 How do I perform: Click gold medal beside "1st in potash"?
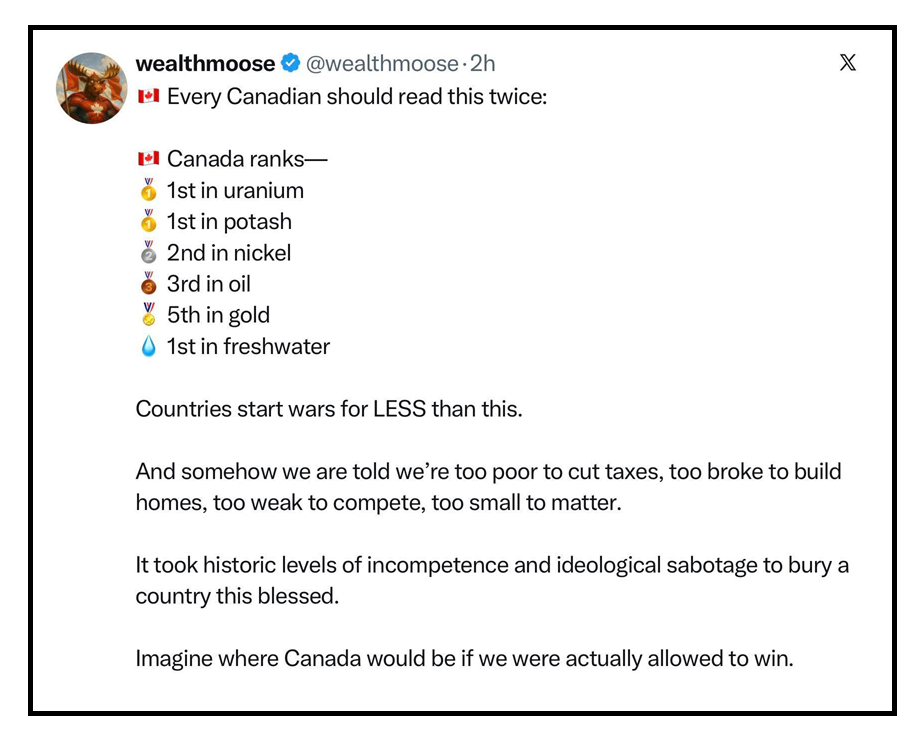coord(149,221)
